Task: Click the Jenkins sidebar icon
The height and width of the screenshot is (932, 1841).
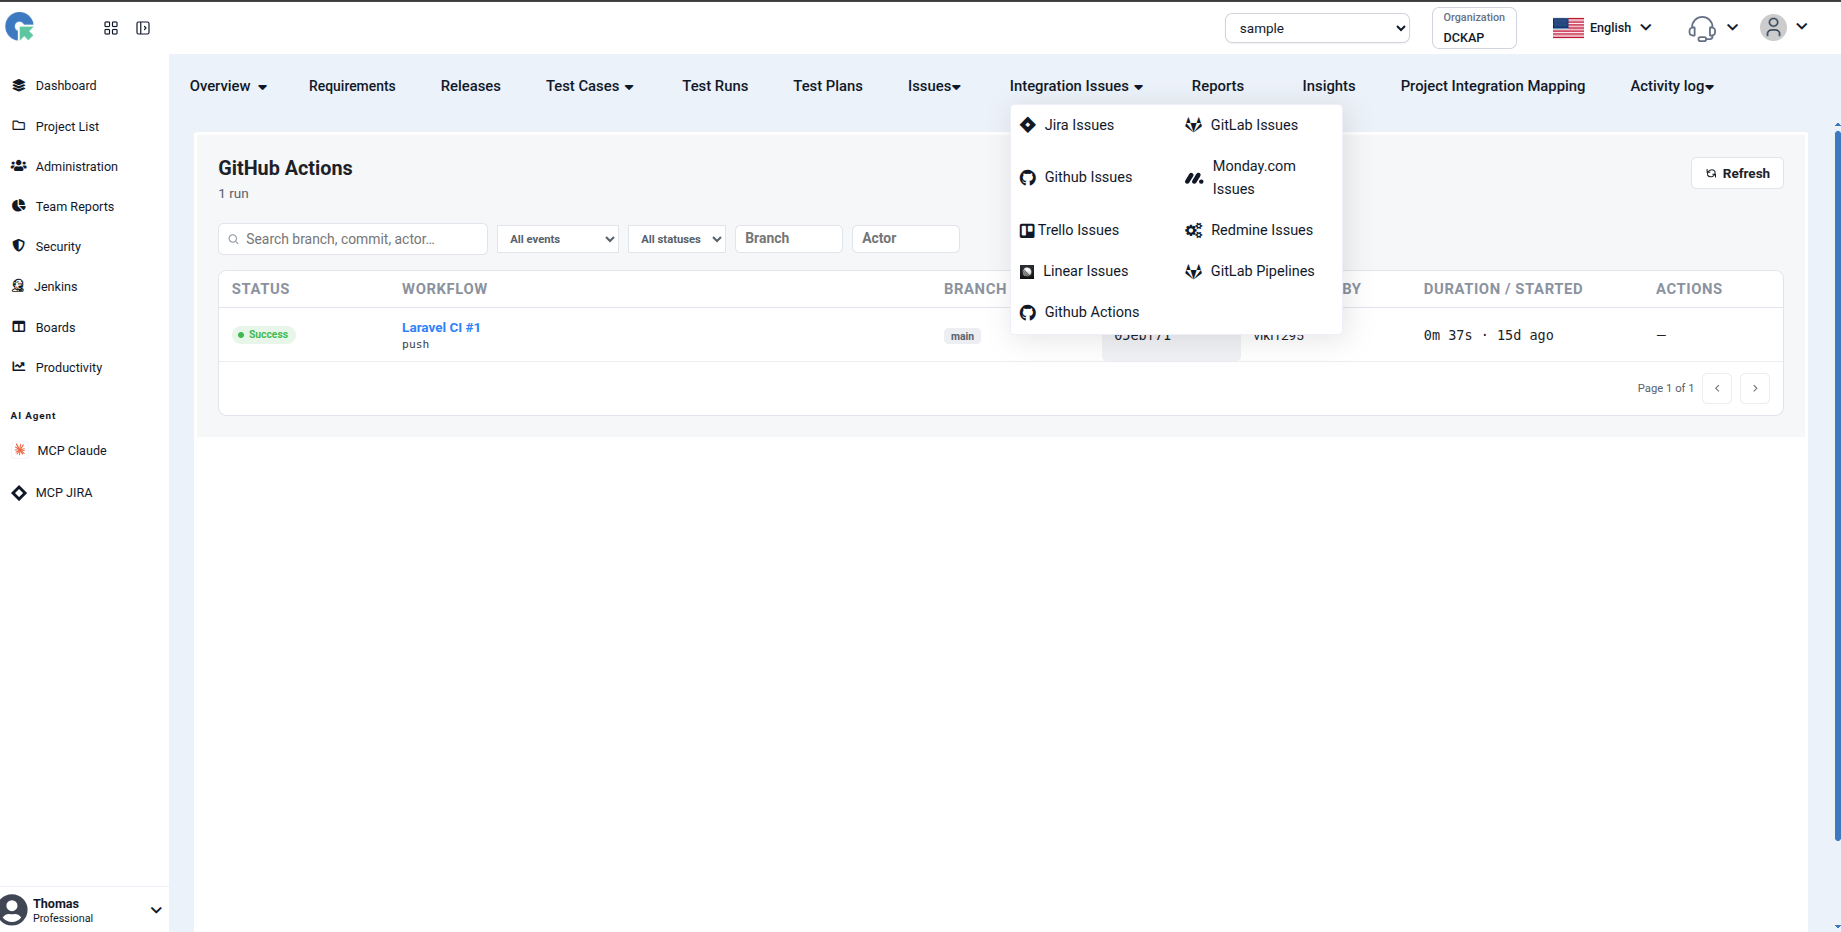Action: [18, 286]
